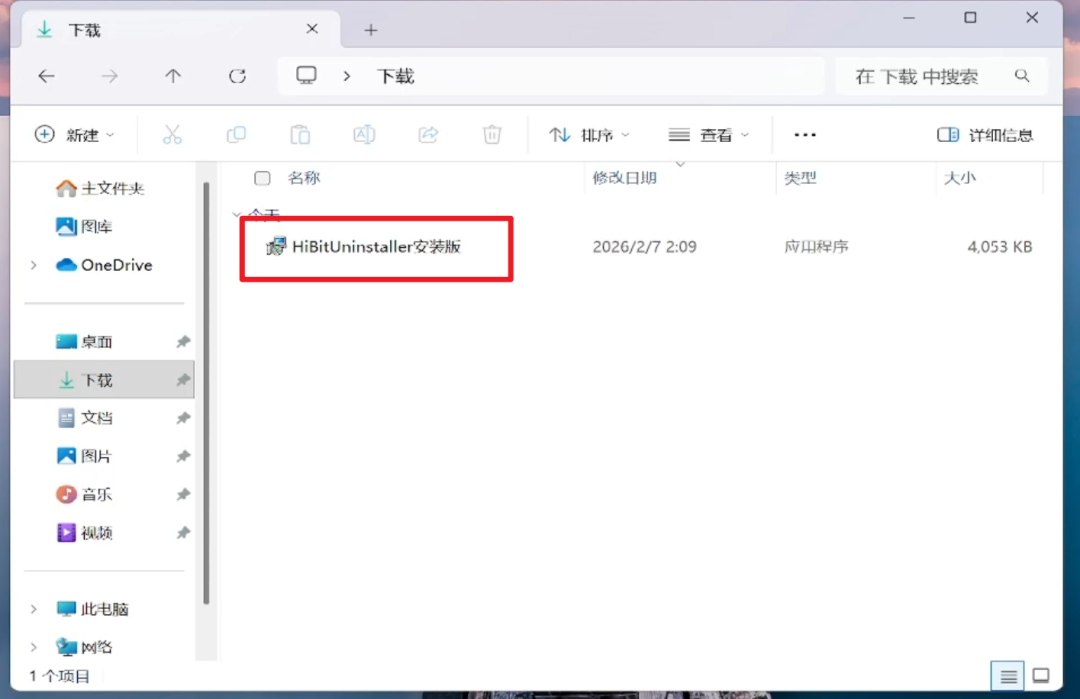Toggle the select-all checkbox in header

coord(262,178)
